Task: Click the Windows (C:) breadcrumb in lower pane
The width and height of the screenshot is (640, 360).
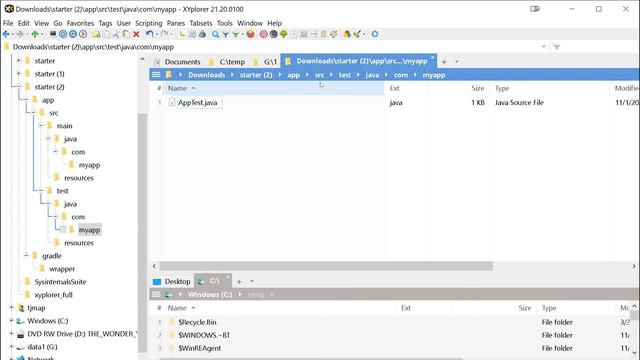Action: pyautogui.click(x=210, y=294)
